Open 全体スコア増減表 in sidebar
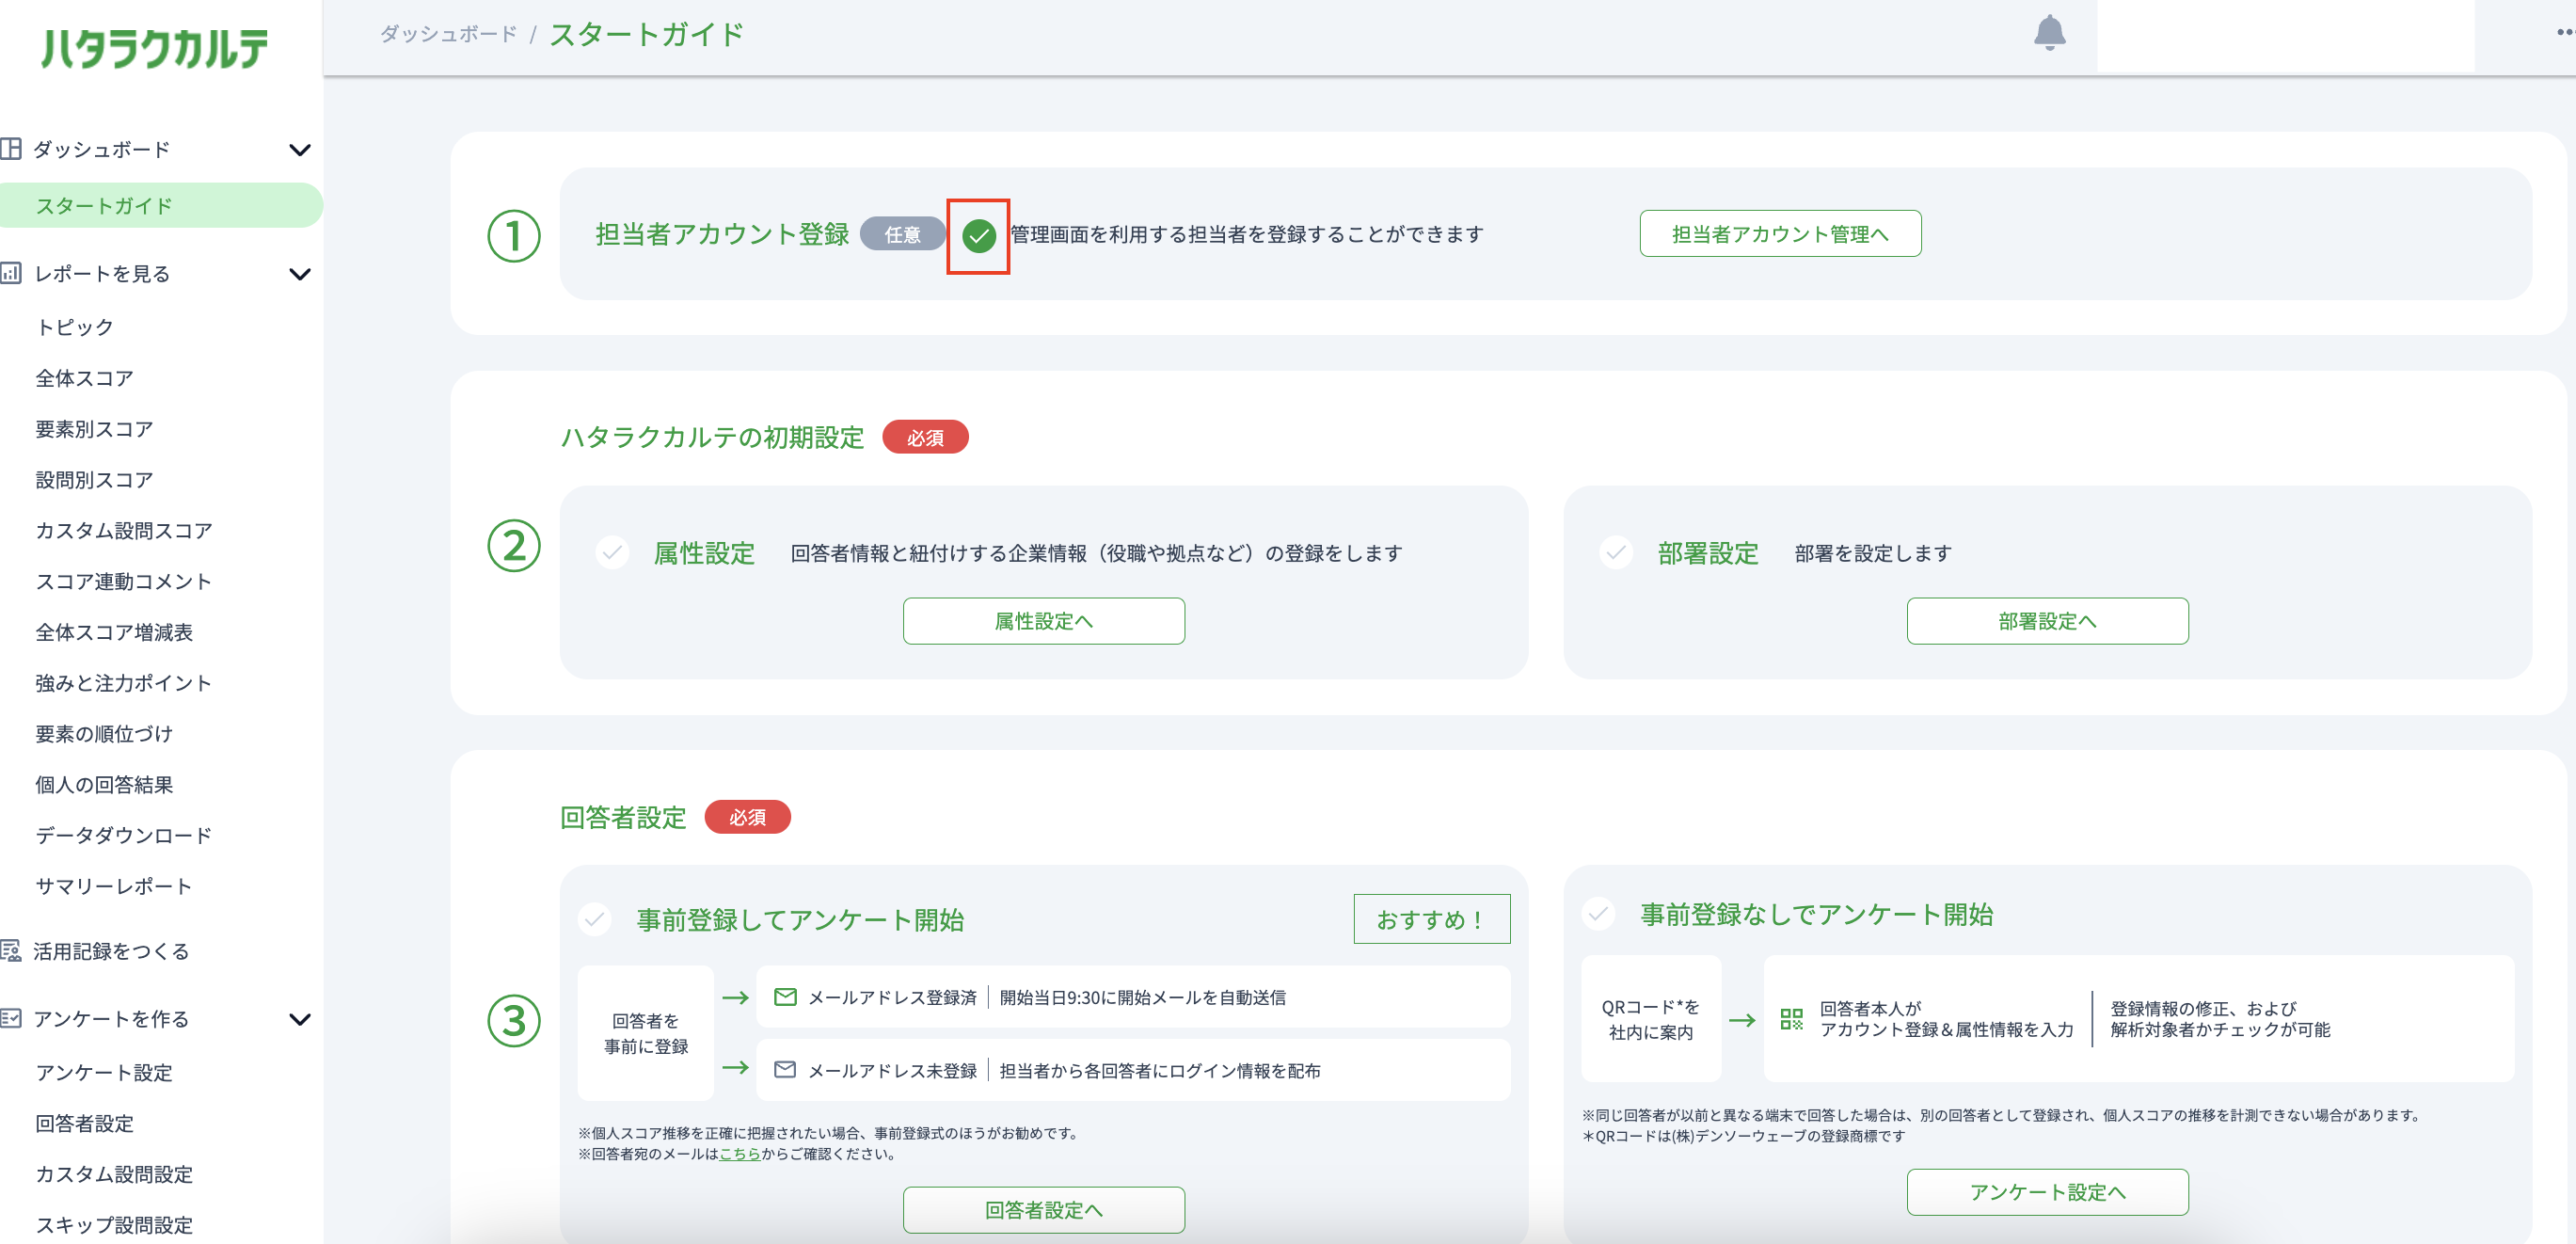Viewport: 2576px width, 1244px height. [x=114, y=632]
